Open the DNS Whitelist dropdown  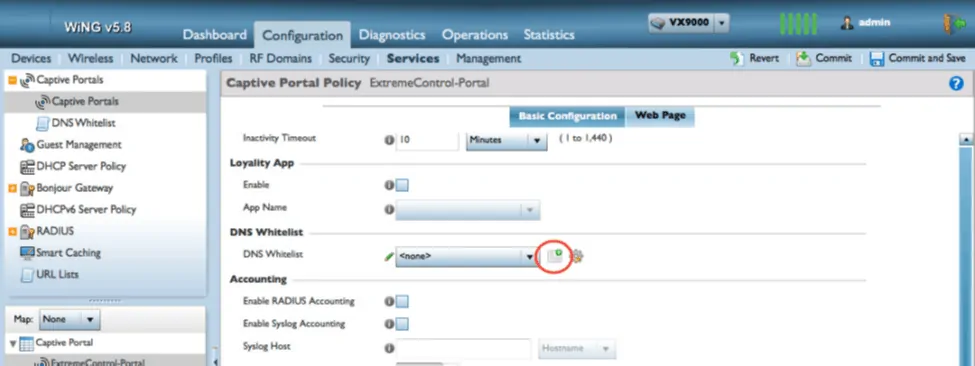coord(465,256)
